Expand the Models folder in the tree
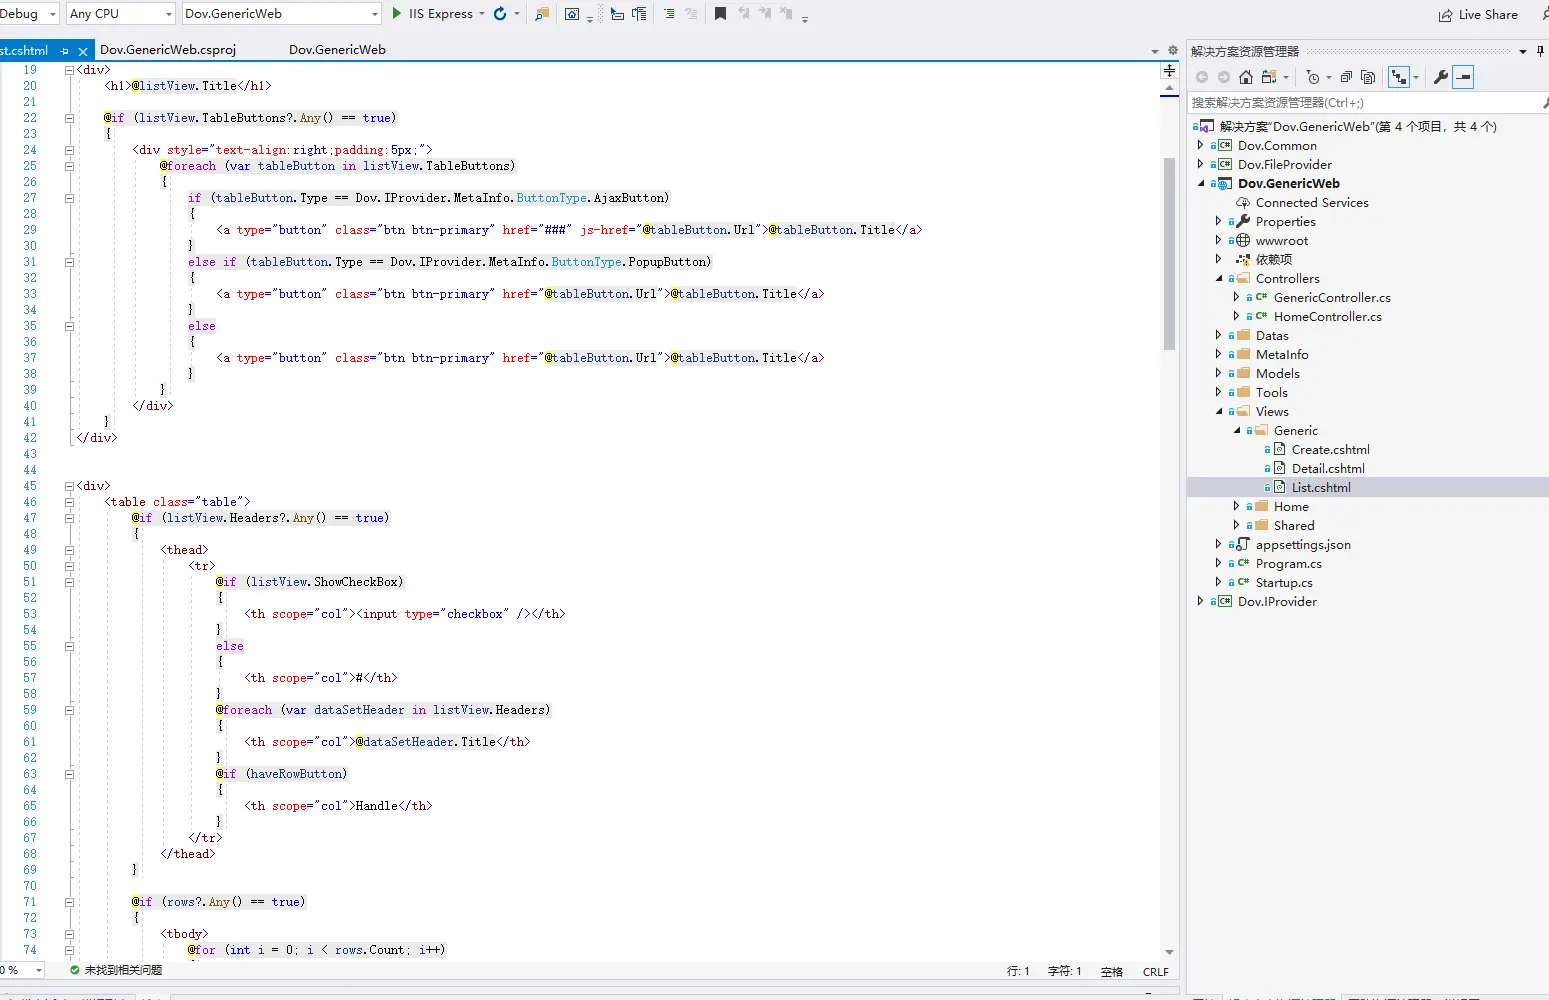The width and height of the screenshot is (1549, 1000). click(x=1218, y=373)
